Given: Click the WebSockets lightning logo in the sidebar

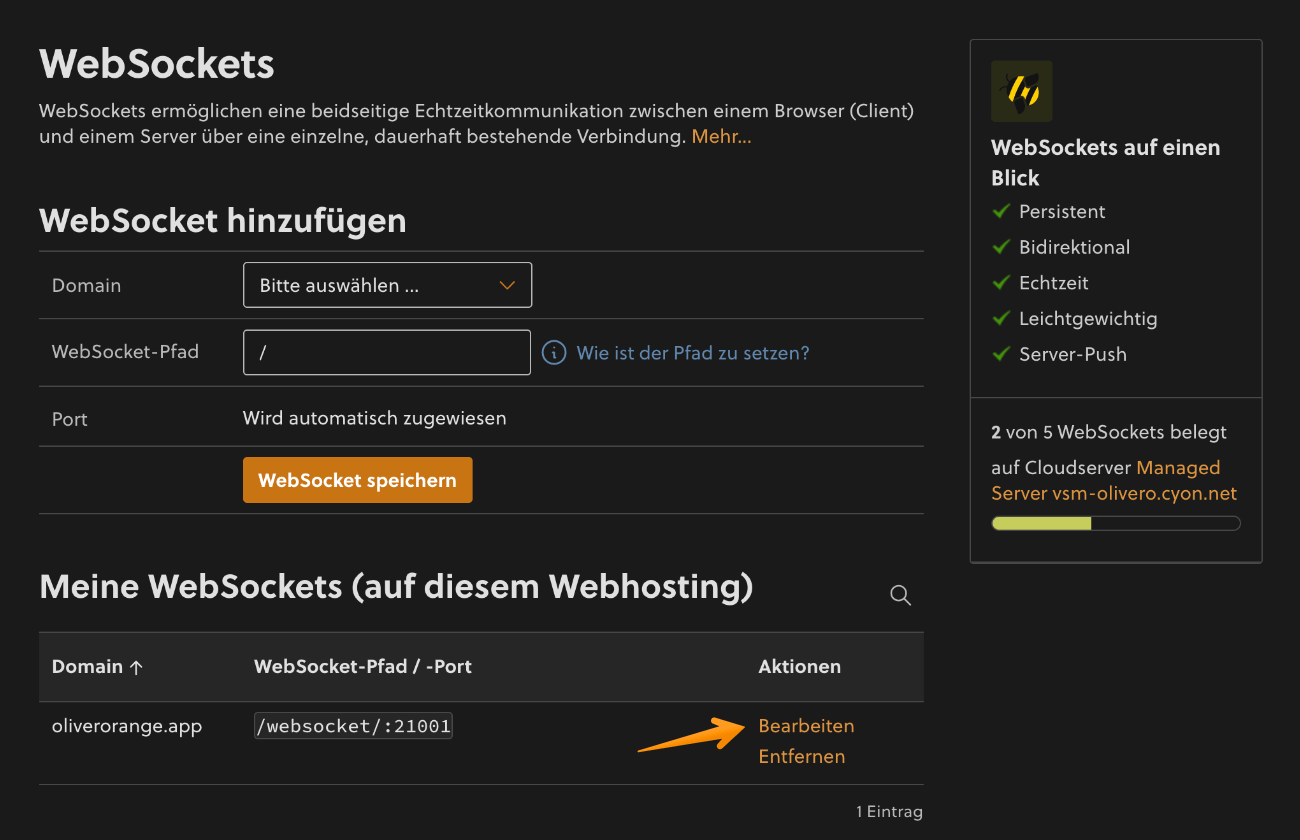Looking at the screenshot, I should 1021,91.
